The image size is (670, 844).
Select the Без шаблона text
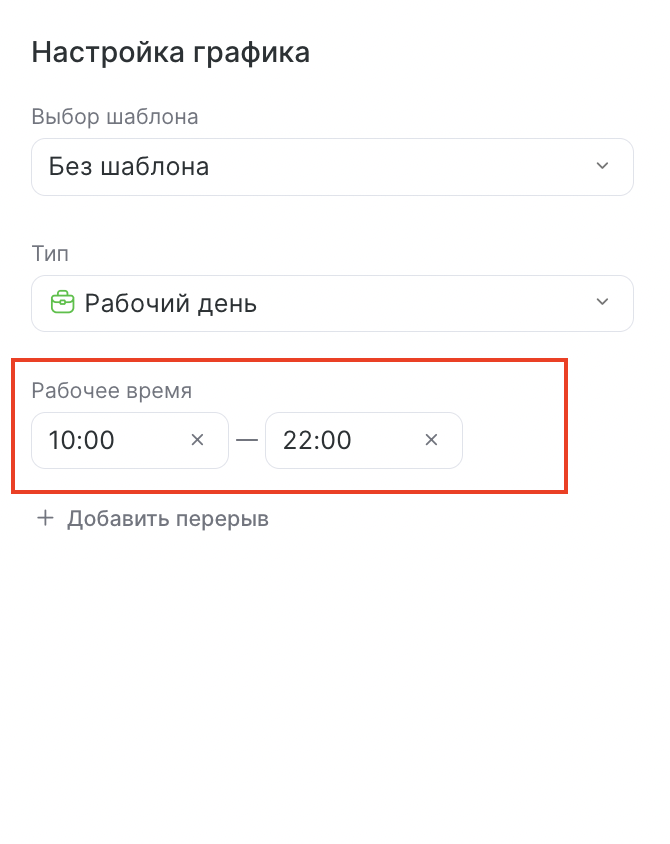tap(129, 167)
